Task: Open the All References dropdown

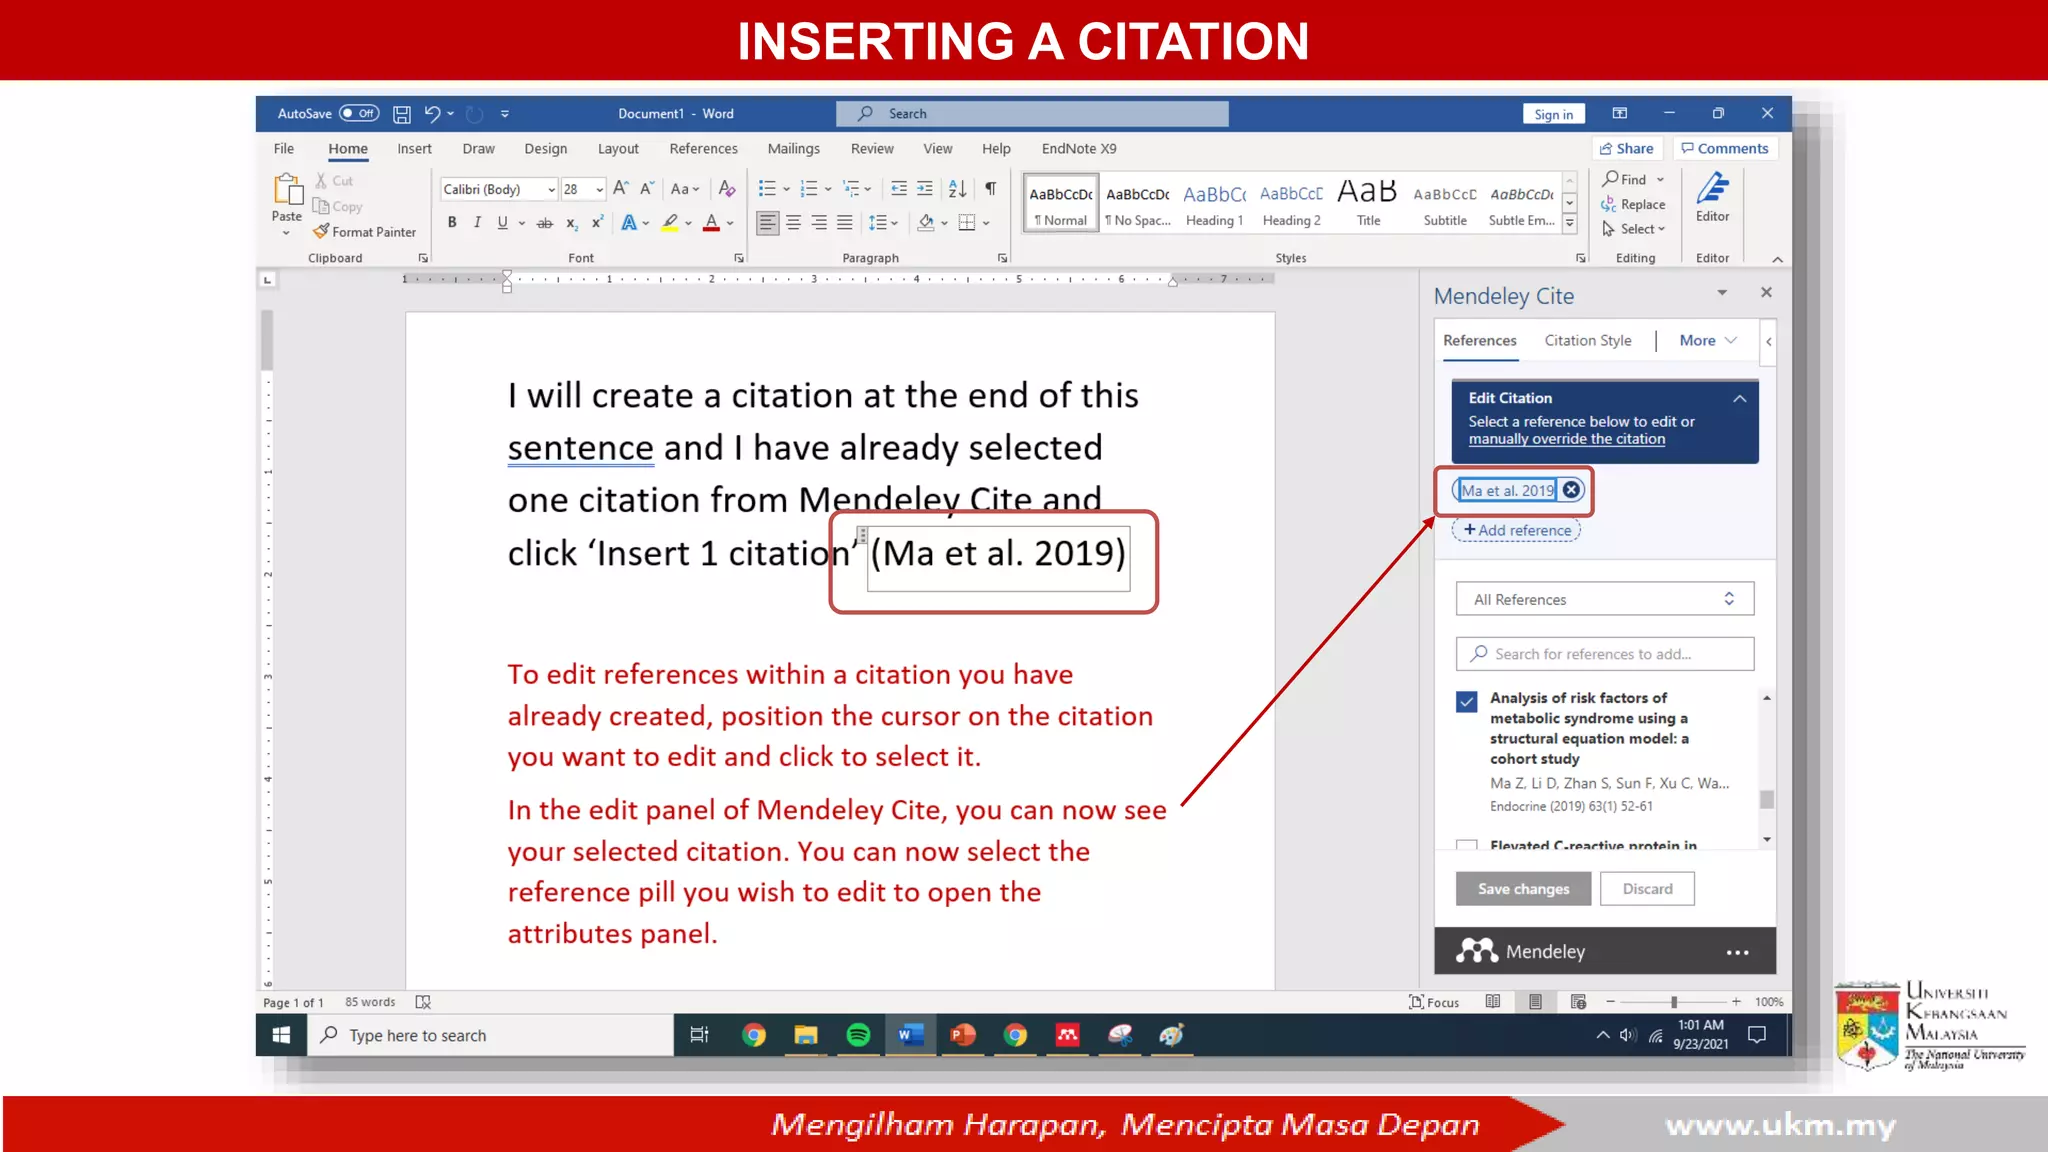Action: pyautogui.click(x=1605, y=599)
